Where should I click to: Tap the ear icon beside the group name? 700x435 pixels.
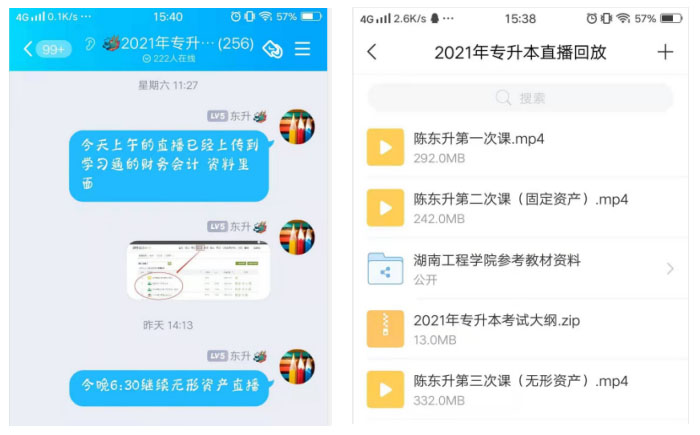tap(89, 45)
